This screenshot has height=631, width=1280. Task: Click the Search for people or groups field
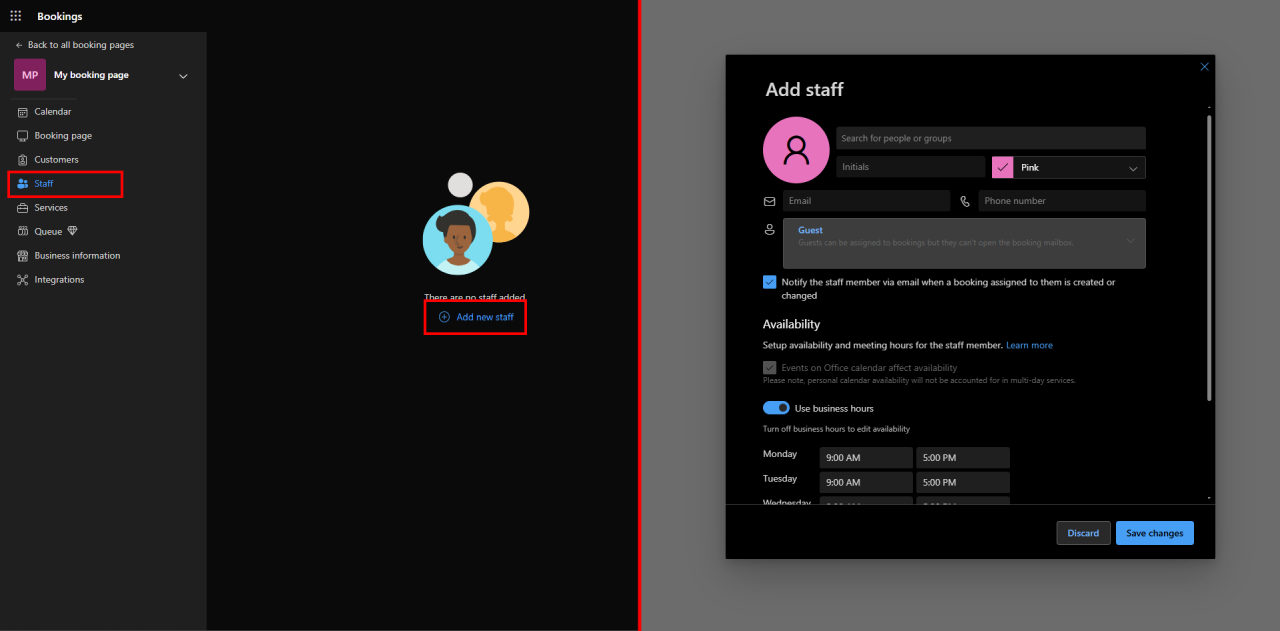pyautogui.click(x=991, y=138)
